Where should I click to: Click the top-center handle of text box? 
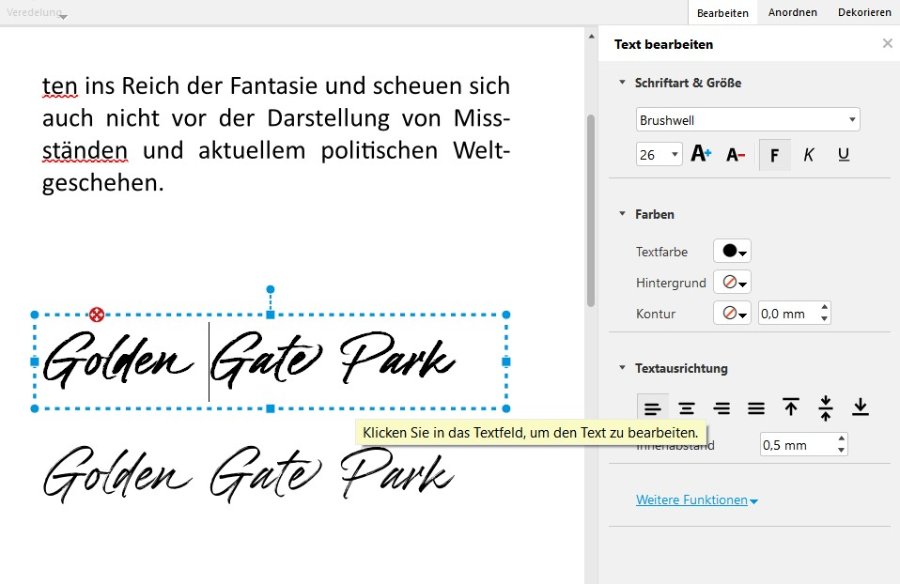point(270,315)
